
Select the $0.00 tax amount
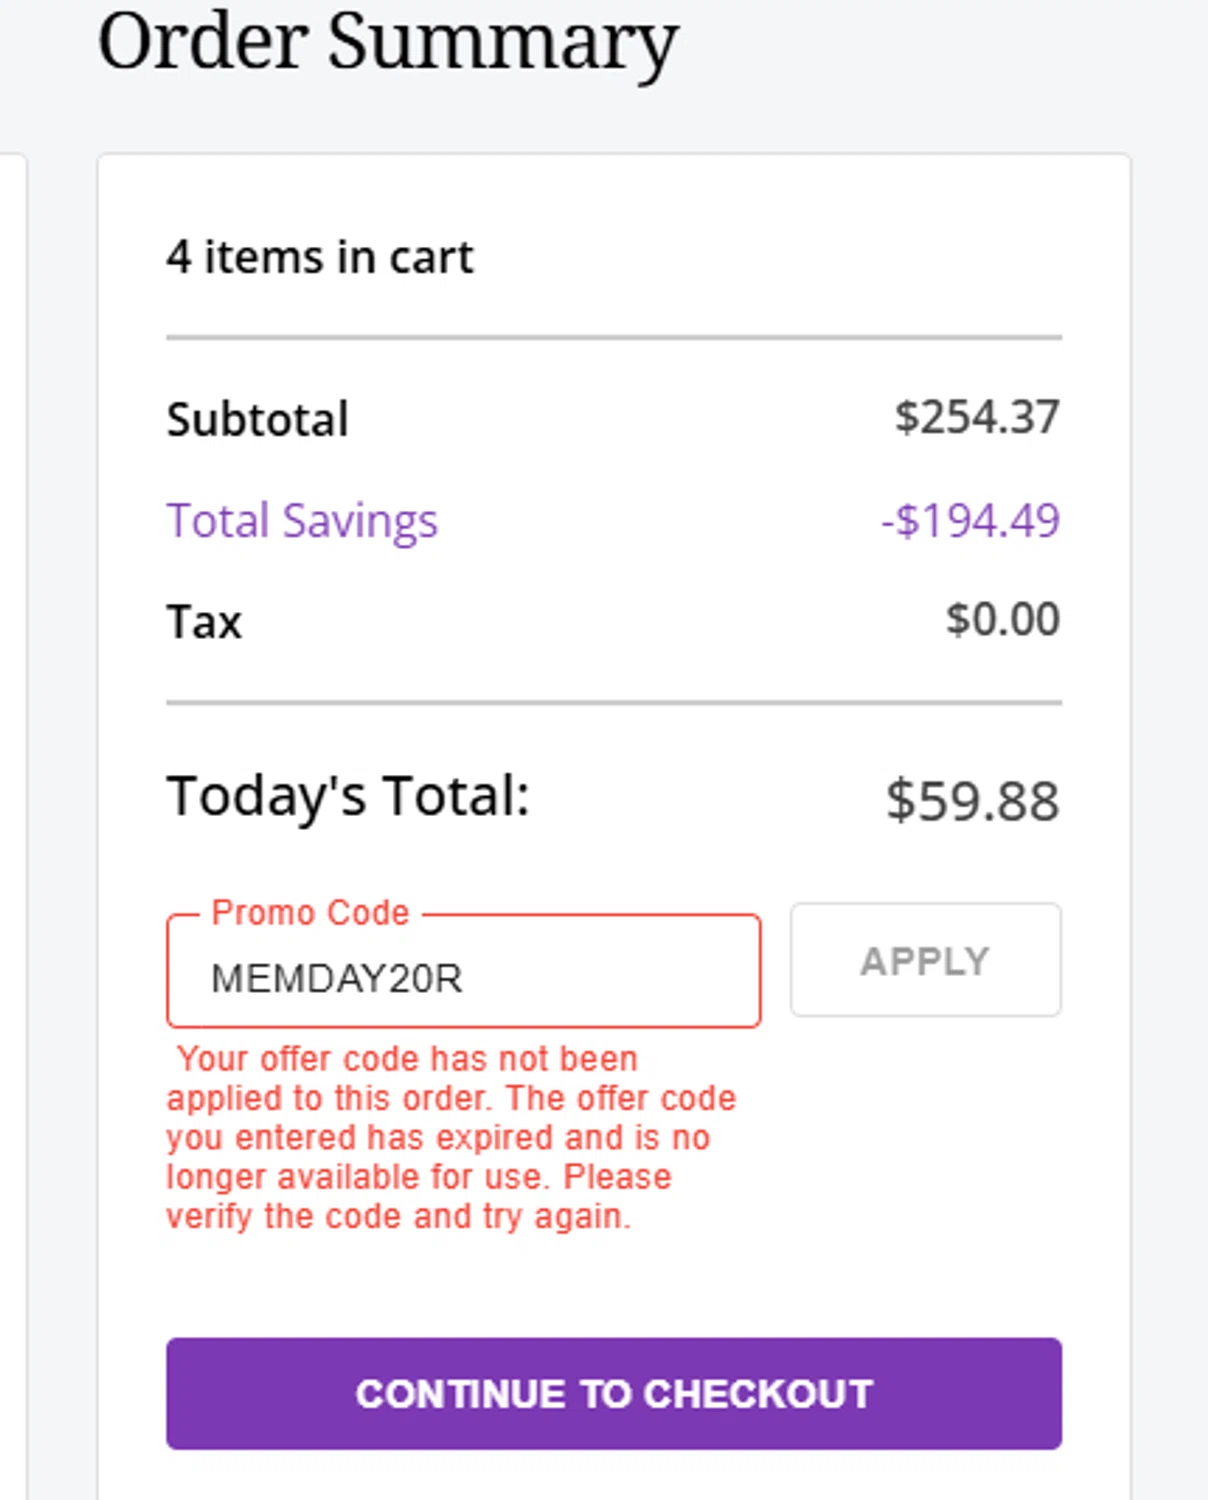[1002, 620]
